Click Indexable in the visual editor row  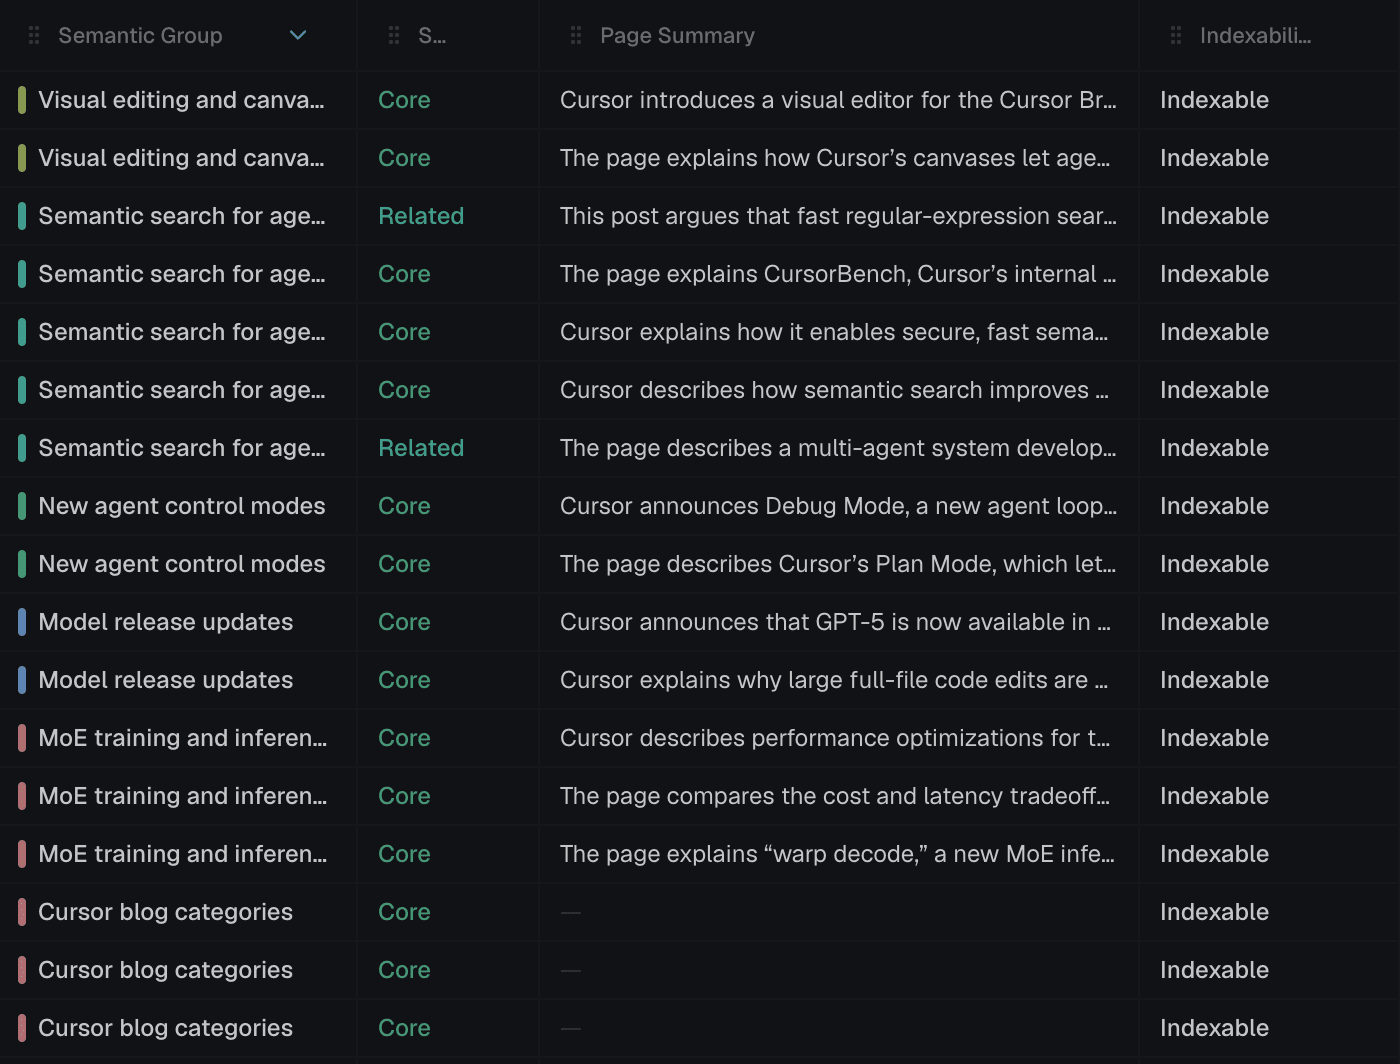1214,100
